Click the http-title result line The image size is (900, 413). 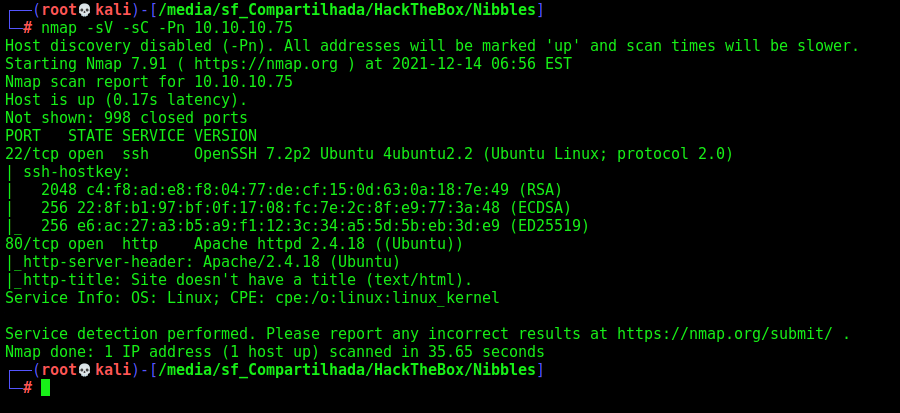239,280
